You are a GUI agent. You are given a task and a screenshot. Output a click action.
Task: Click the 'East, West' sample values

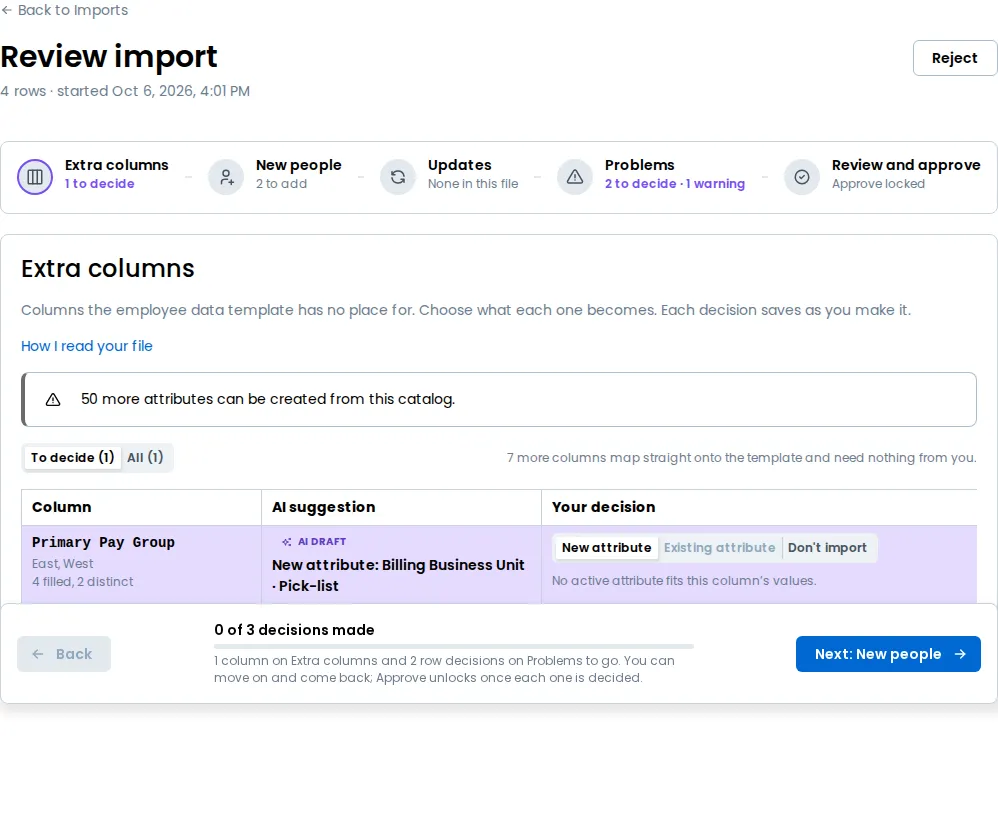pyautogui.click(x=62, y=563)
